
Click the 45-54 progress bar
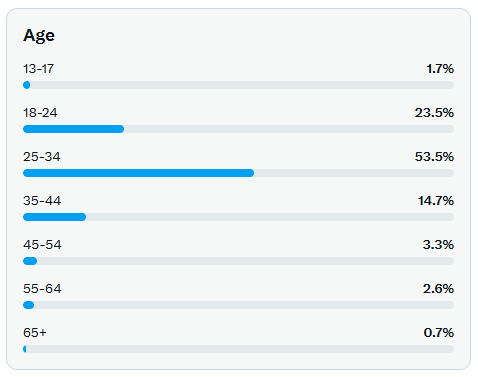point(238,261)
